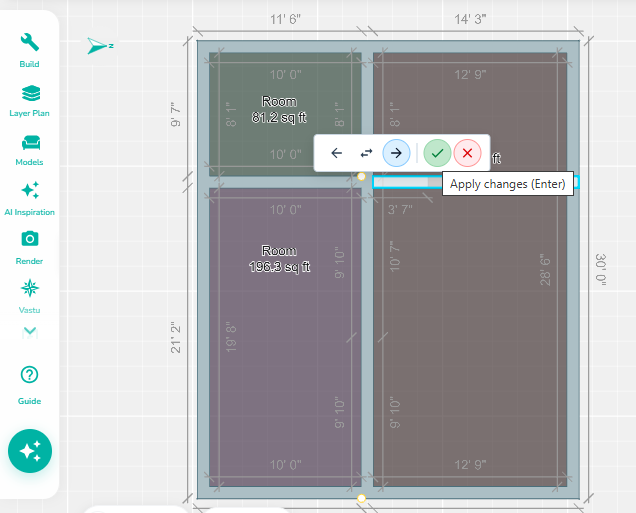Open the Layer Plan panel

tap(29, 101)
